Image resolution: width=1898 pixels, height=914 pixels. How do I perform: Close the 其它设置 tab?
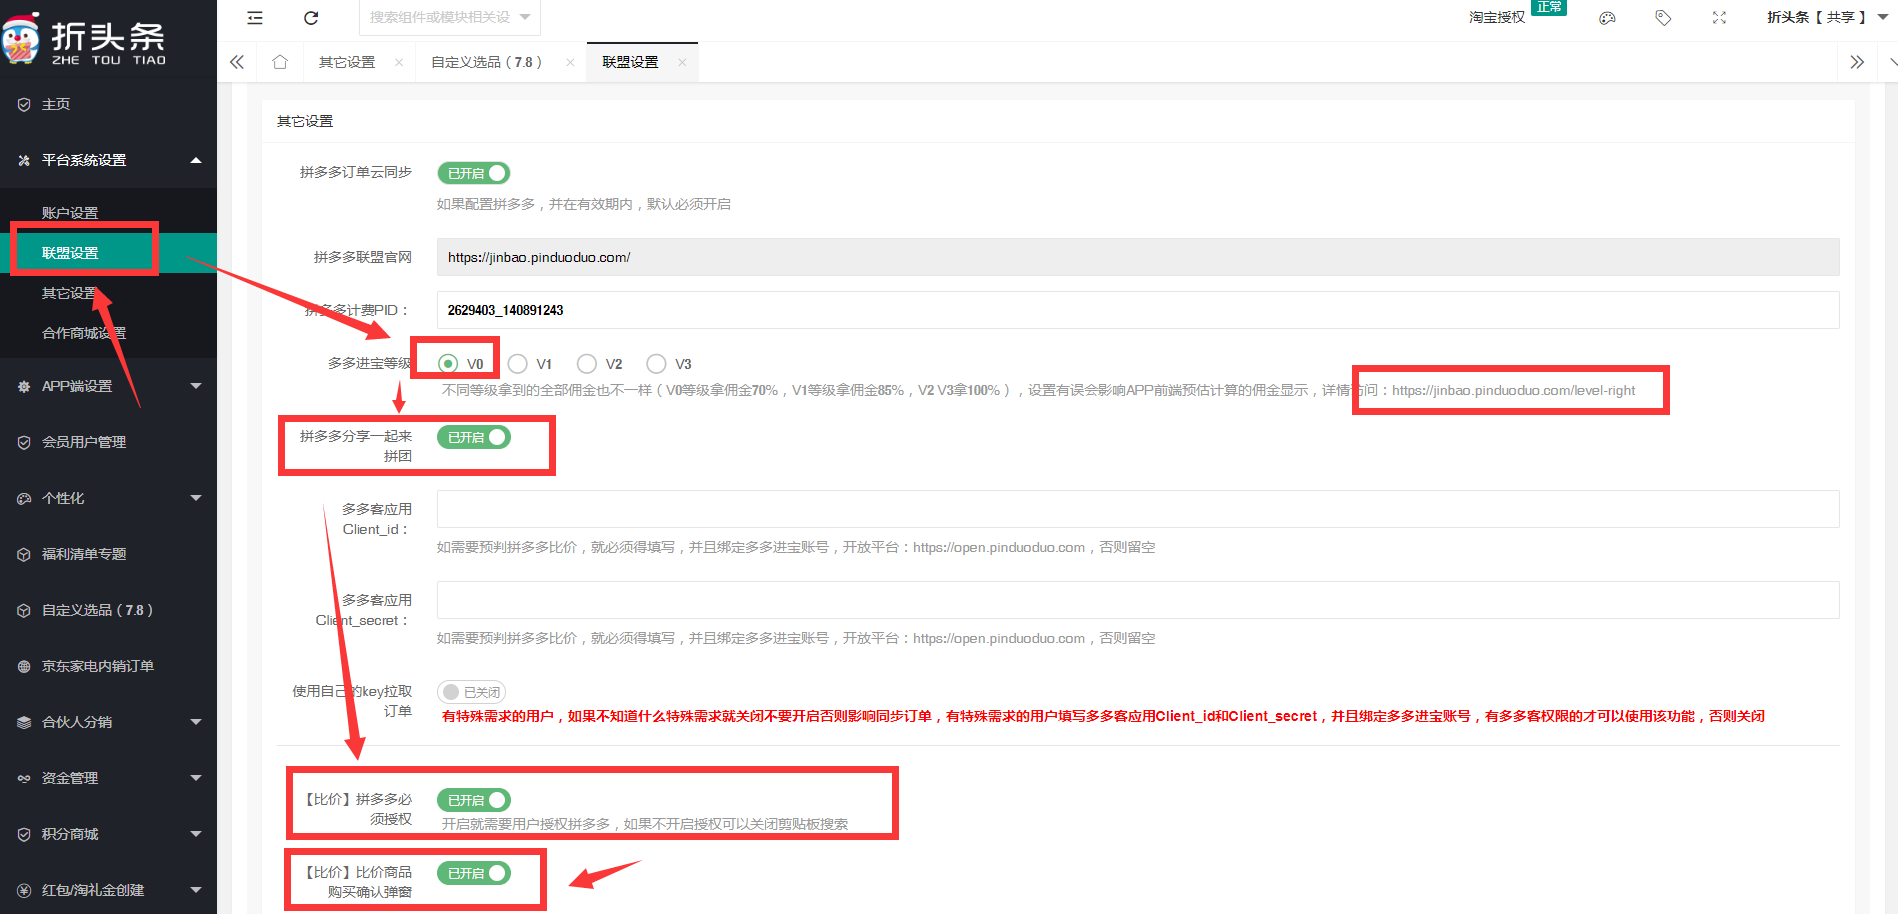point(399,62)
